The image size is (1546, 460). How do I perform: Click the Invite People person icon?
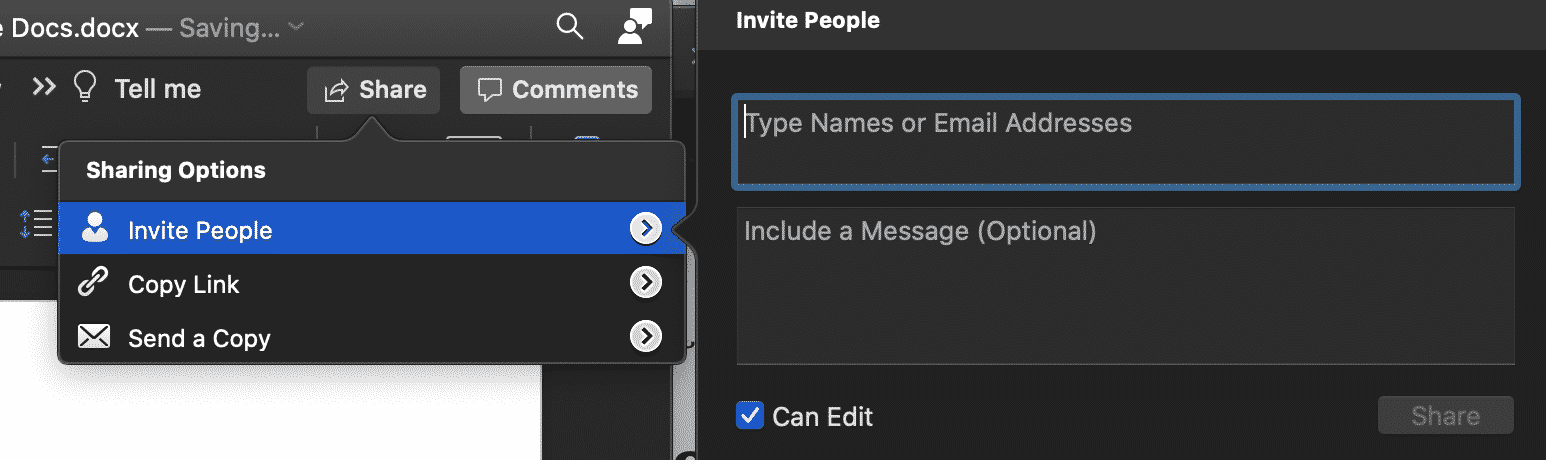click(x=94, y=229)
